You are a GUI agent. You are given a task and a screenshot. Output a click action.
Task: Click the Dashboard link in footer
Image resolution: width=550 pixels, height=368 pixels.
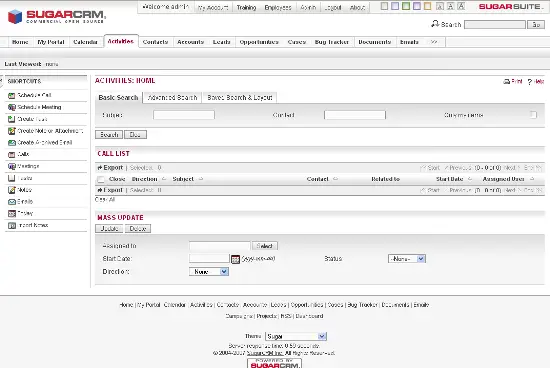pyautogui.click(x=309, y=316)
